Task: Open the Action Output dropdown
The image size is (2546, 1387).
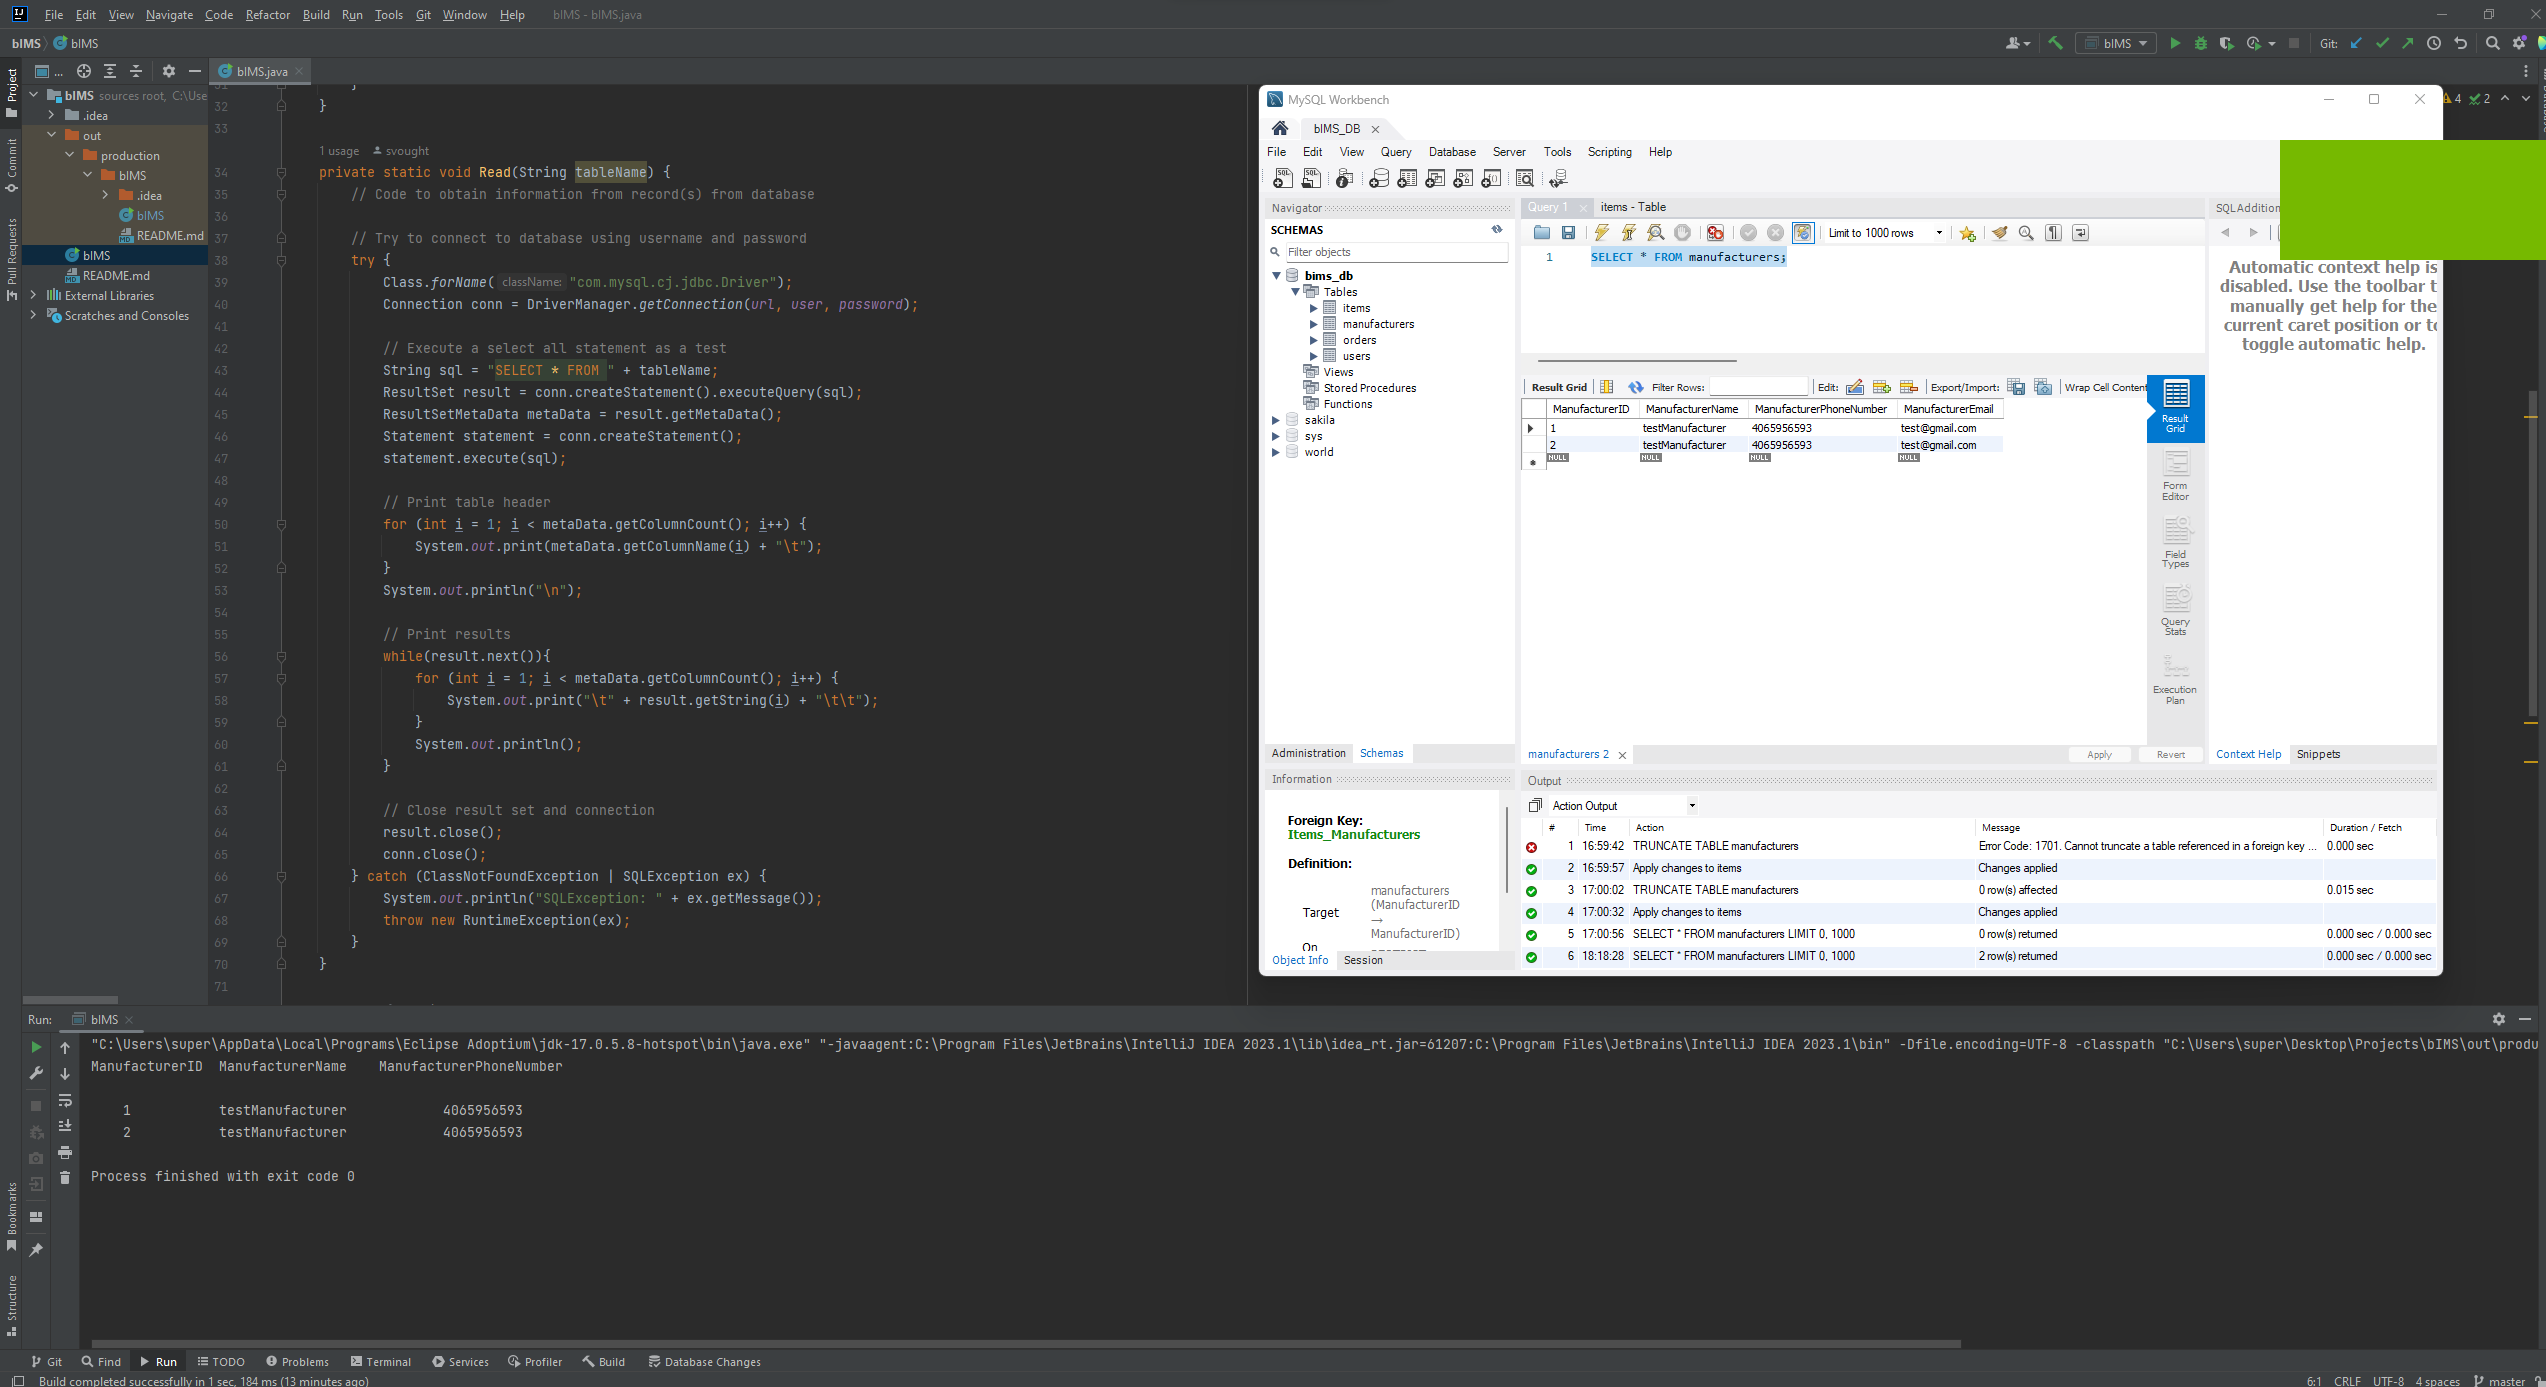Action: pyautogui.click(x=1690, y=805)
